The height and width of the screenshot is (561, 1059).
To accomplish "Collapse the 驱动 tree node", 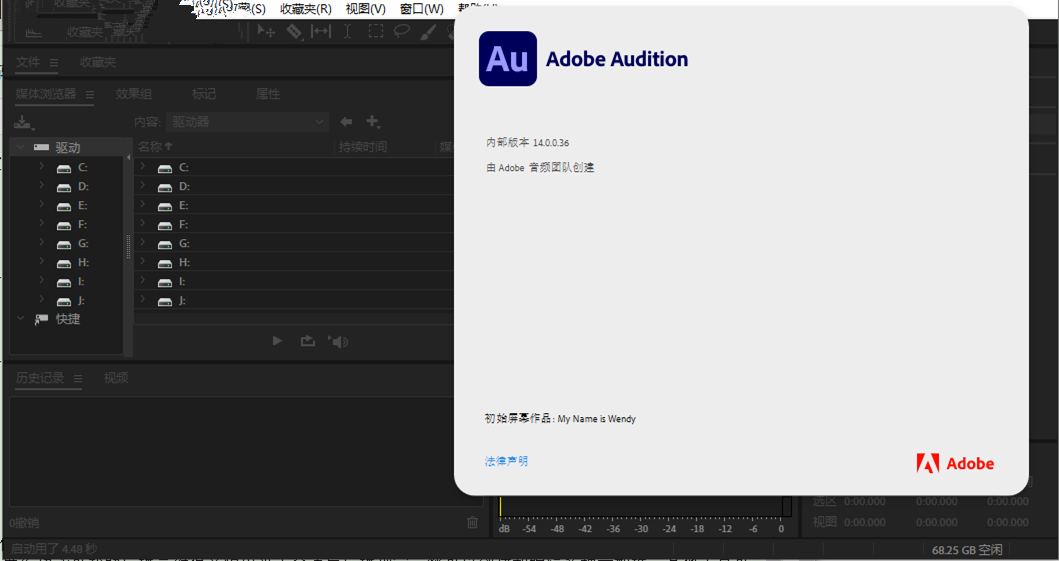I will tap(20, 147).
